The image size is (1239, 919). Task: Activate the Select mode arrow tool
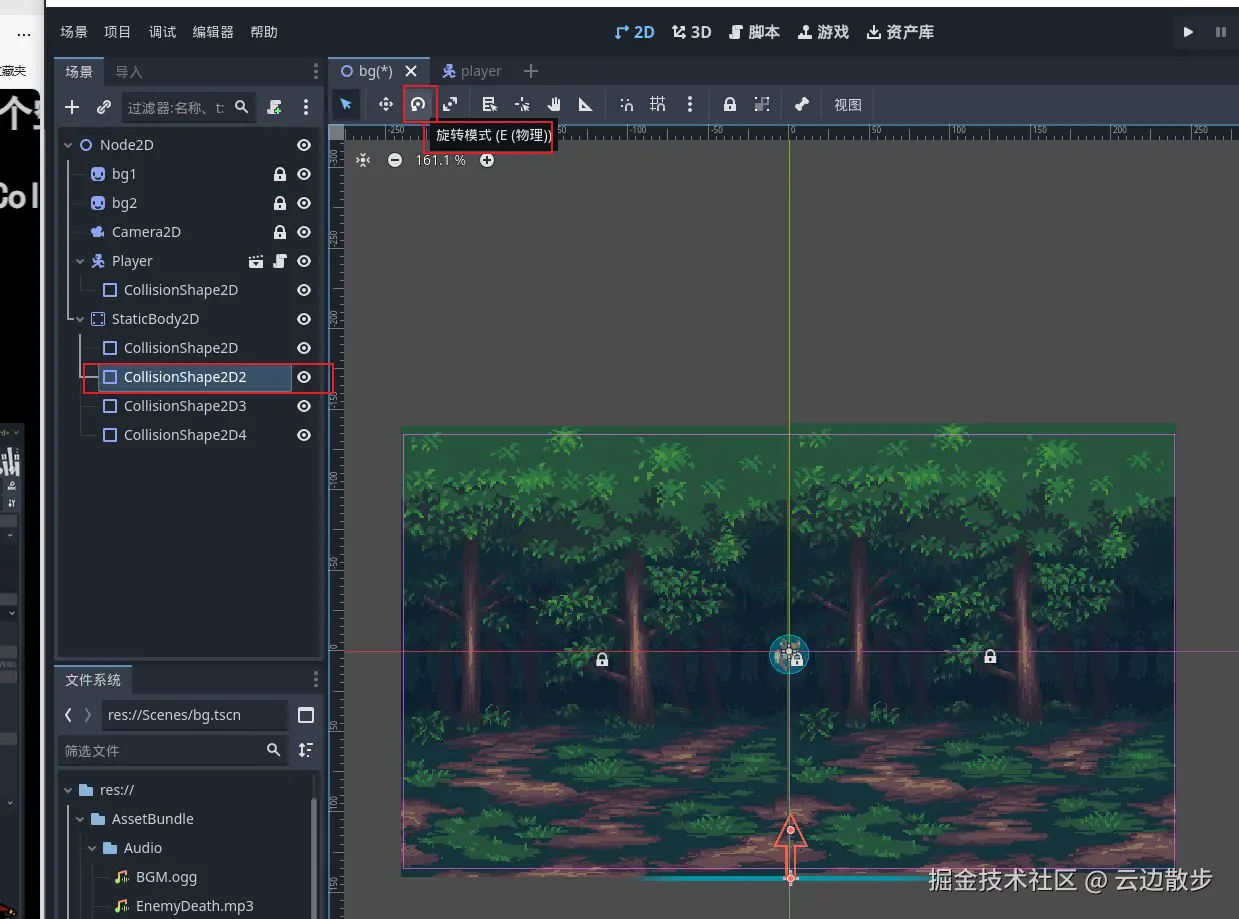(346, 104)
